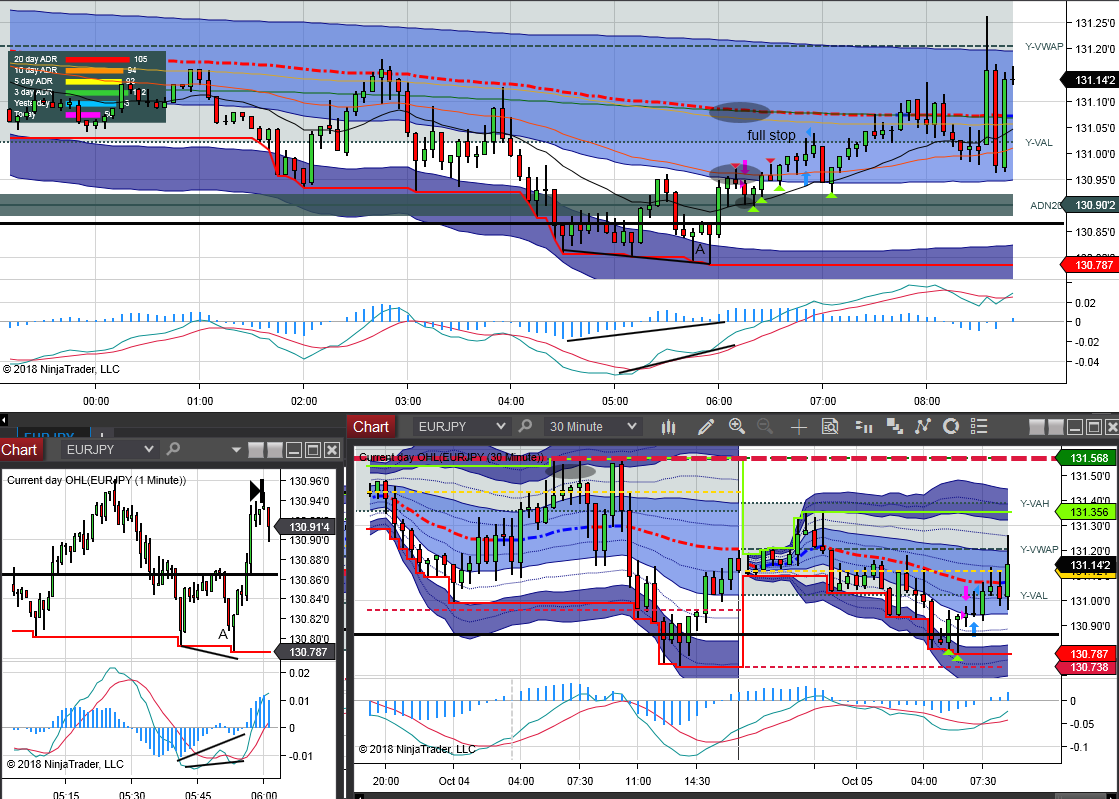Screen dimensions: 1119x799
Task: Open the indicators line-node icon
Action: pos(923,427)
